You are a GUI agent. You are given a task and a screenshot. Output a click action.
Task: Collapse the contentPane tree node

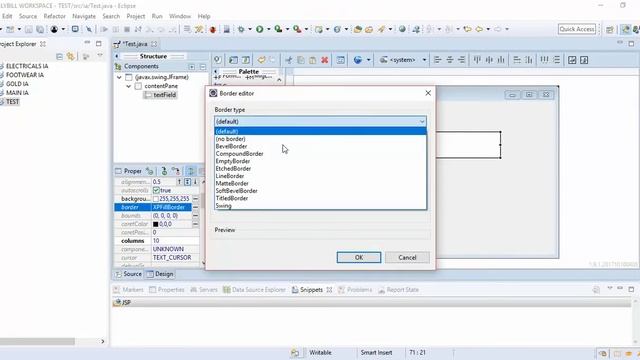(129, 86)
